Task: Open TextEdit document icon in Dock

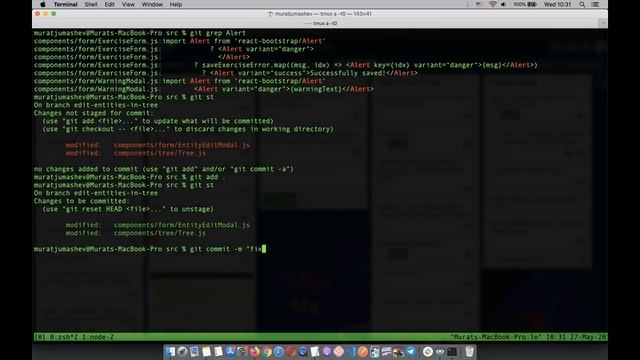Action: [315, 351]
